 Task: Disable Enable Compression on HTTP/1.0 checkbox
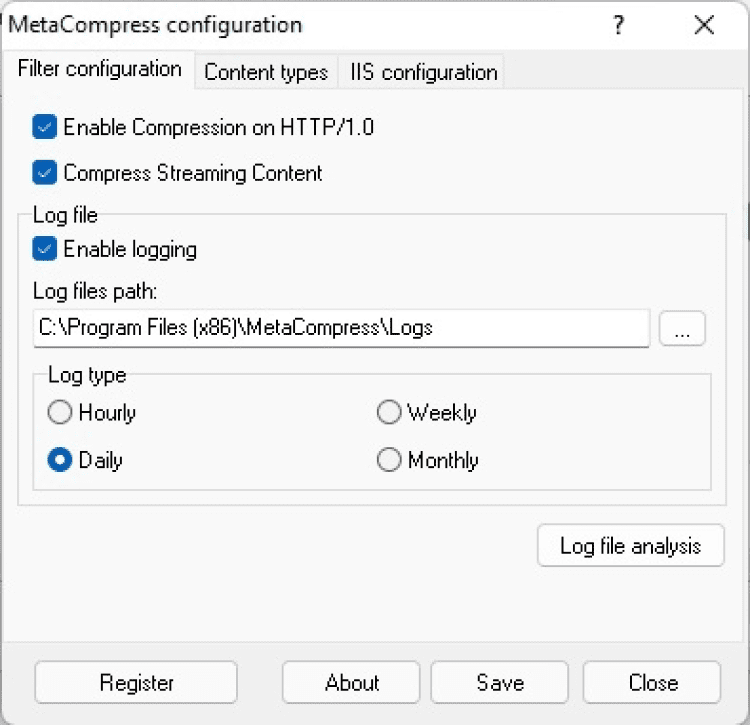pyautogui.click(x=45, y=127)
